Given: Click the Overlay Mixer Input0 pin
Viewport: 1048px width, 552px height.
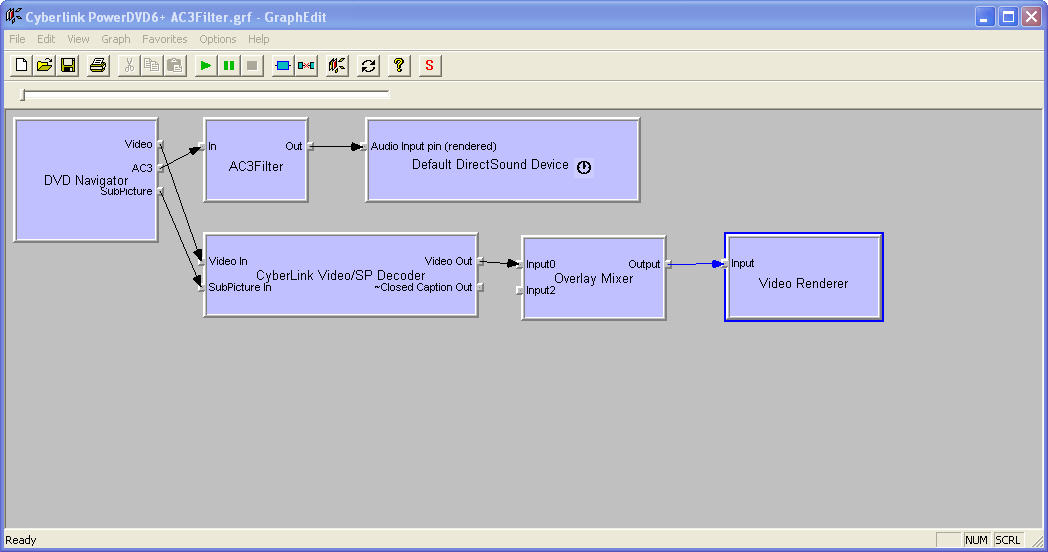Looking at the screenshot, I should point(520,265).
